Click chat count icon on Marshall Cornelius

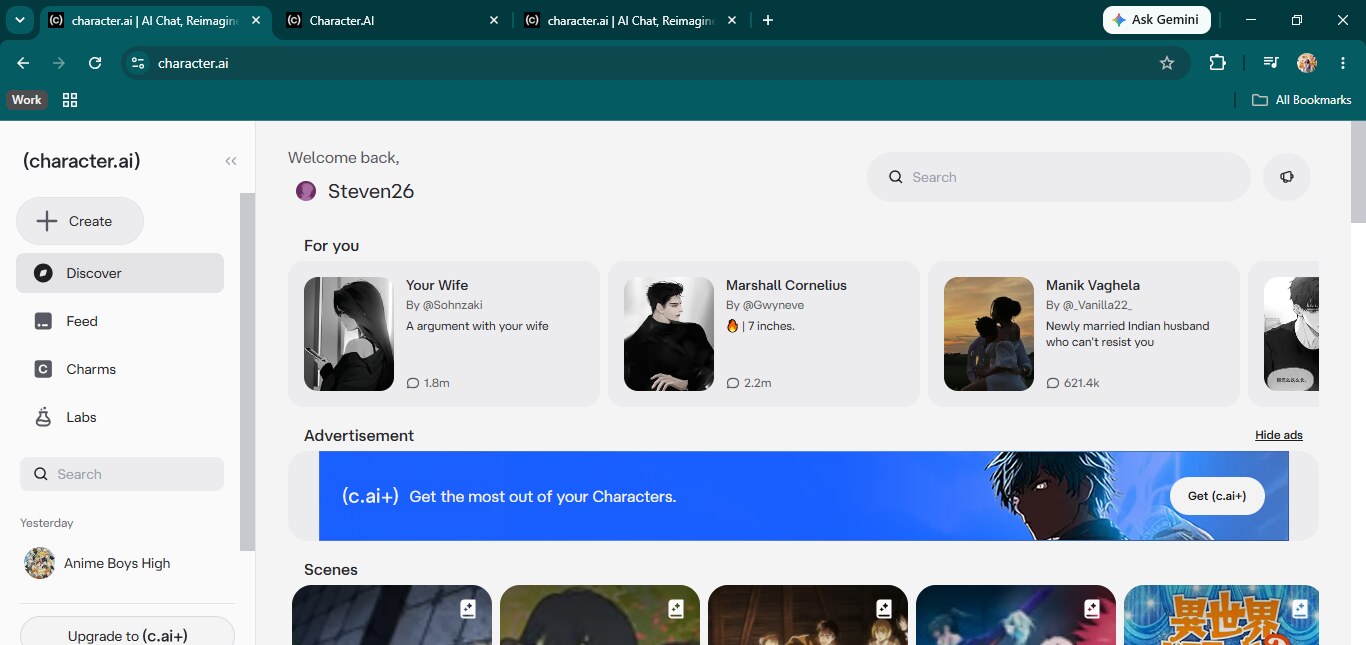coord(732,383)
